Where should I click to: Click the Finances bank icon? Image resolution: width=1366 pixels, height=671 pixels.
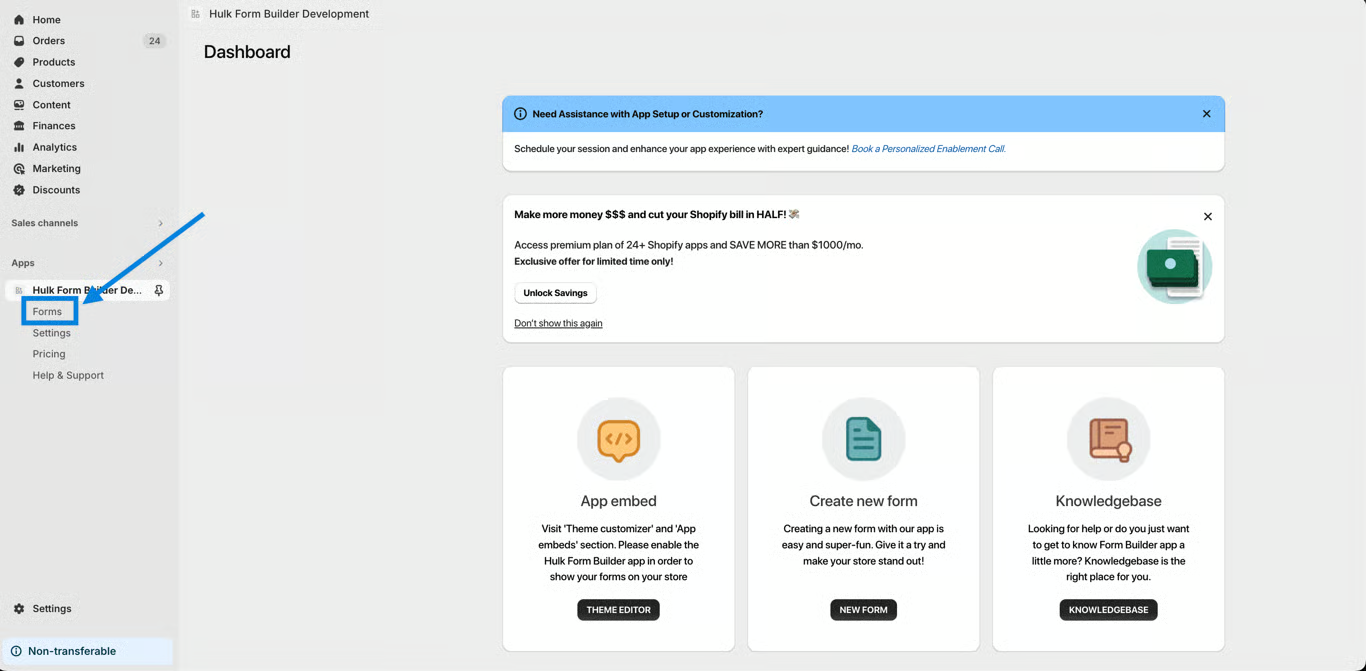19,126
